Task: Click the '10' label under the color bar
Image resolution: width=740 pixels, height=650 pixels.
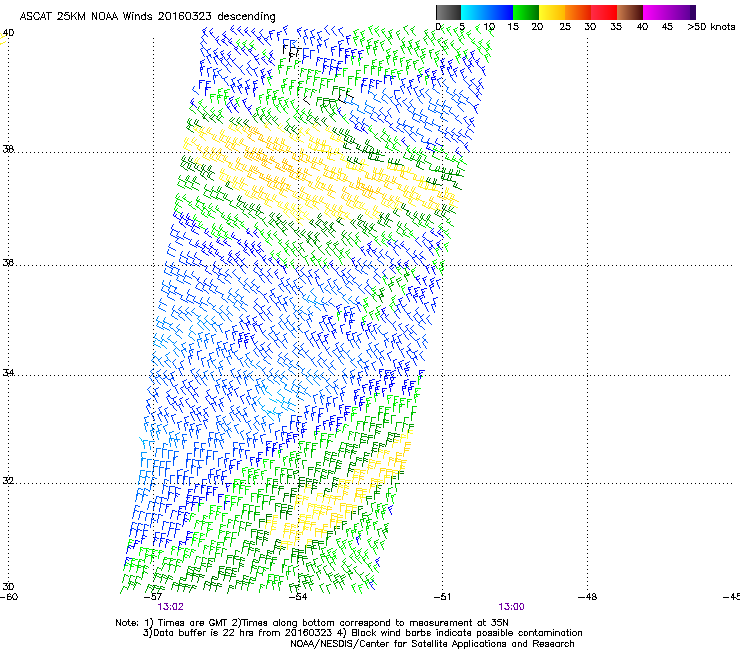Action: pyautogui.click(x=489, y=27)
